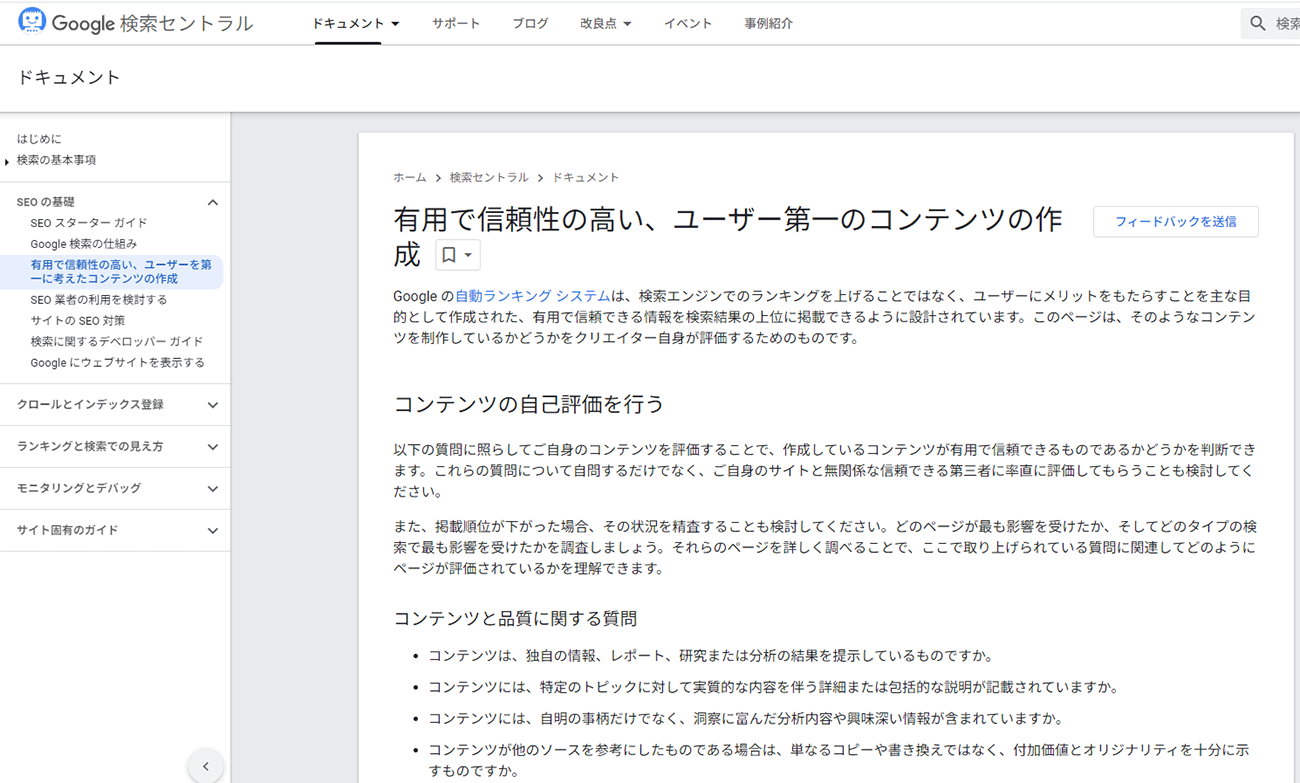Switch to the ブログ tab

pyautogui.click(x=530, y=23)
